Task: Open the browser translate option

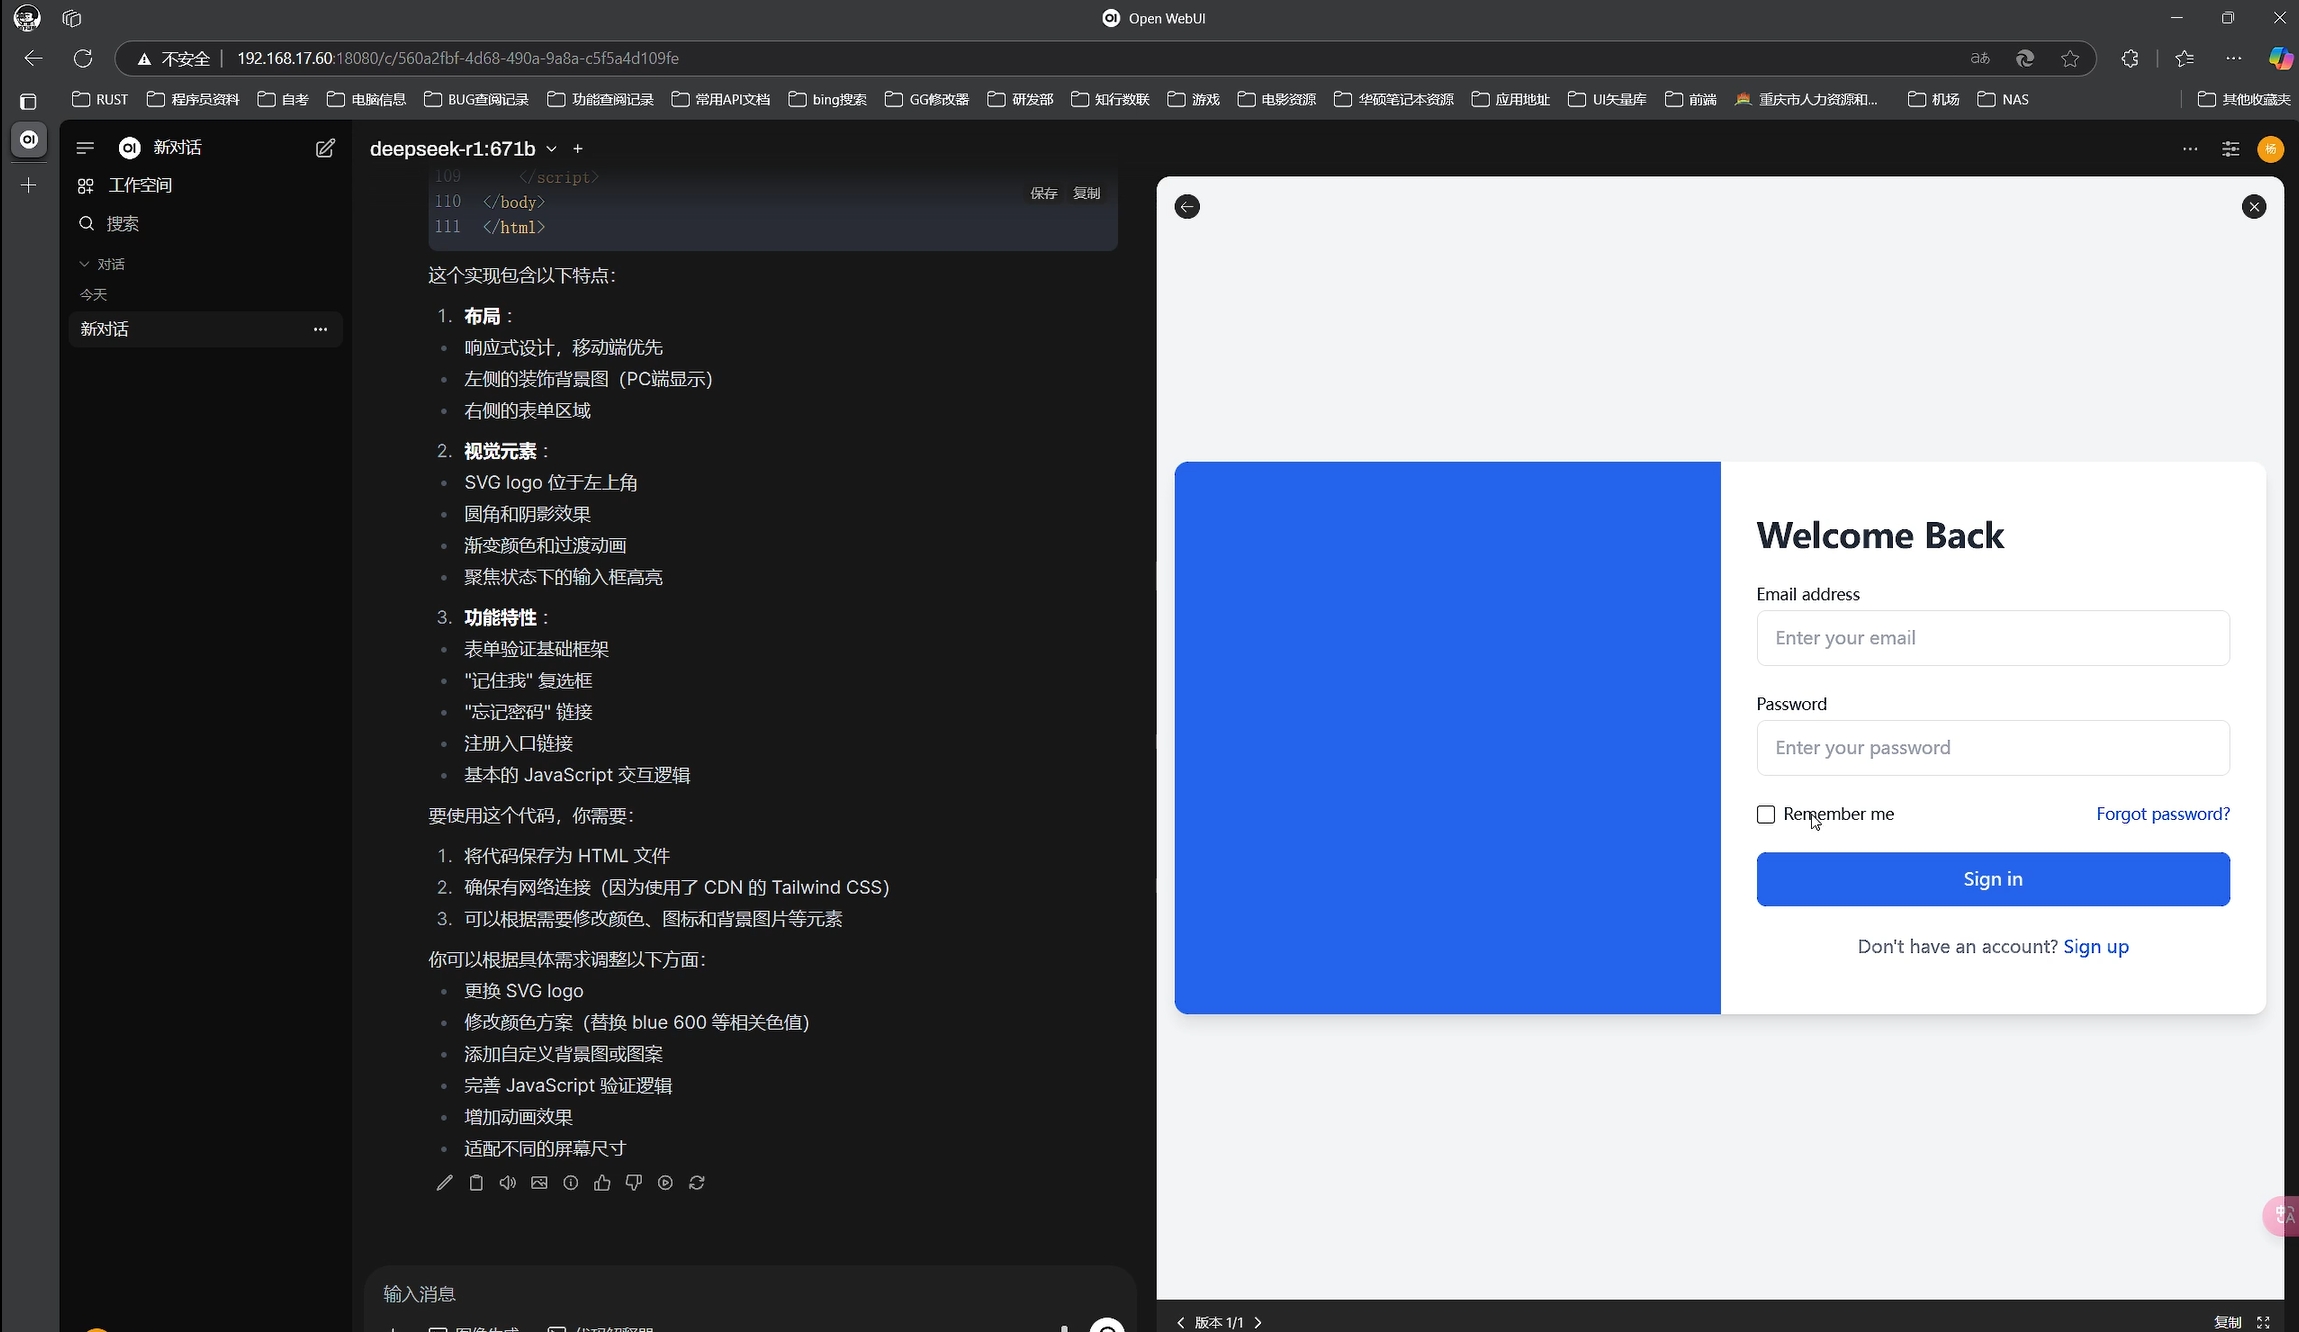Action: point(1980,58)
